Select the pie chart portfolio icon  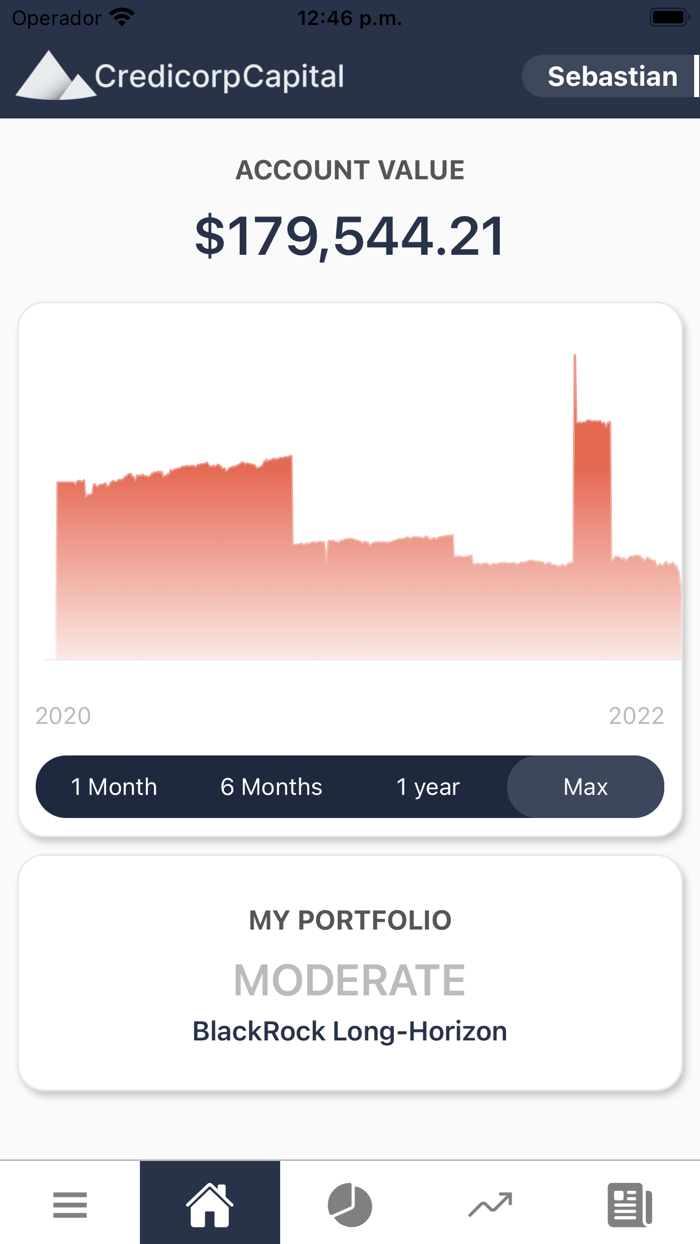pyautogui.click(x=349, y=1202)
